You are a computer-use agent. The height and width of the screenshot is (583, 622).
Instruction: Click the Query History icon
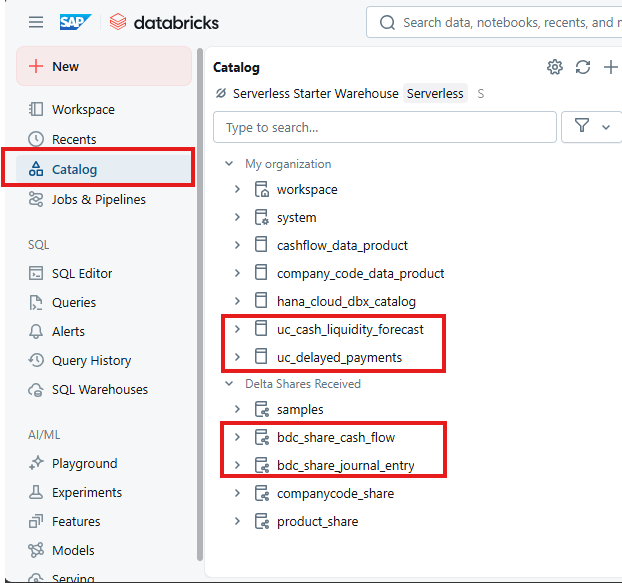[x=36, y=360]
